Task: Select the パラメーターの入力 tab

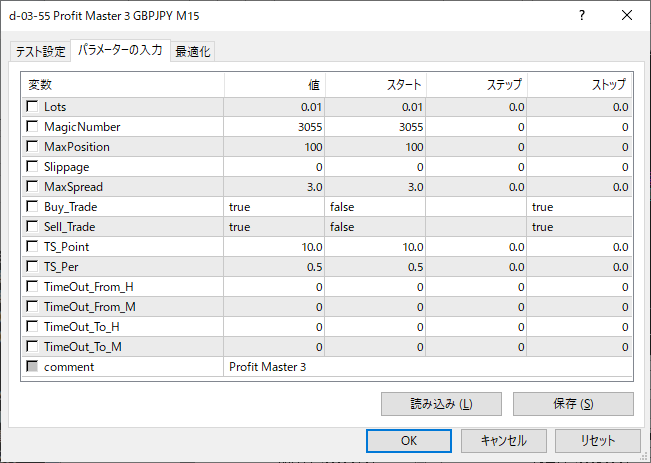Action: [120, 50]
